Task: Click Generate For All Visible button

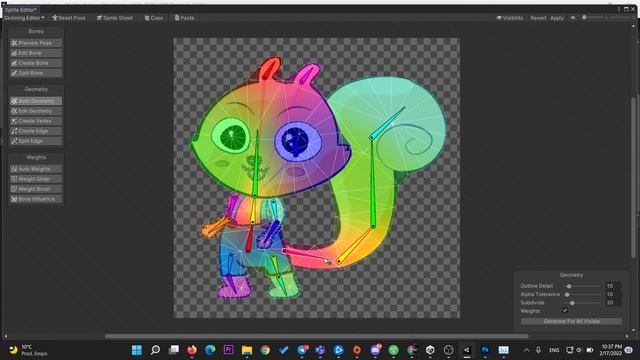Action: pyautogui.click(x=571, y=321)
